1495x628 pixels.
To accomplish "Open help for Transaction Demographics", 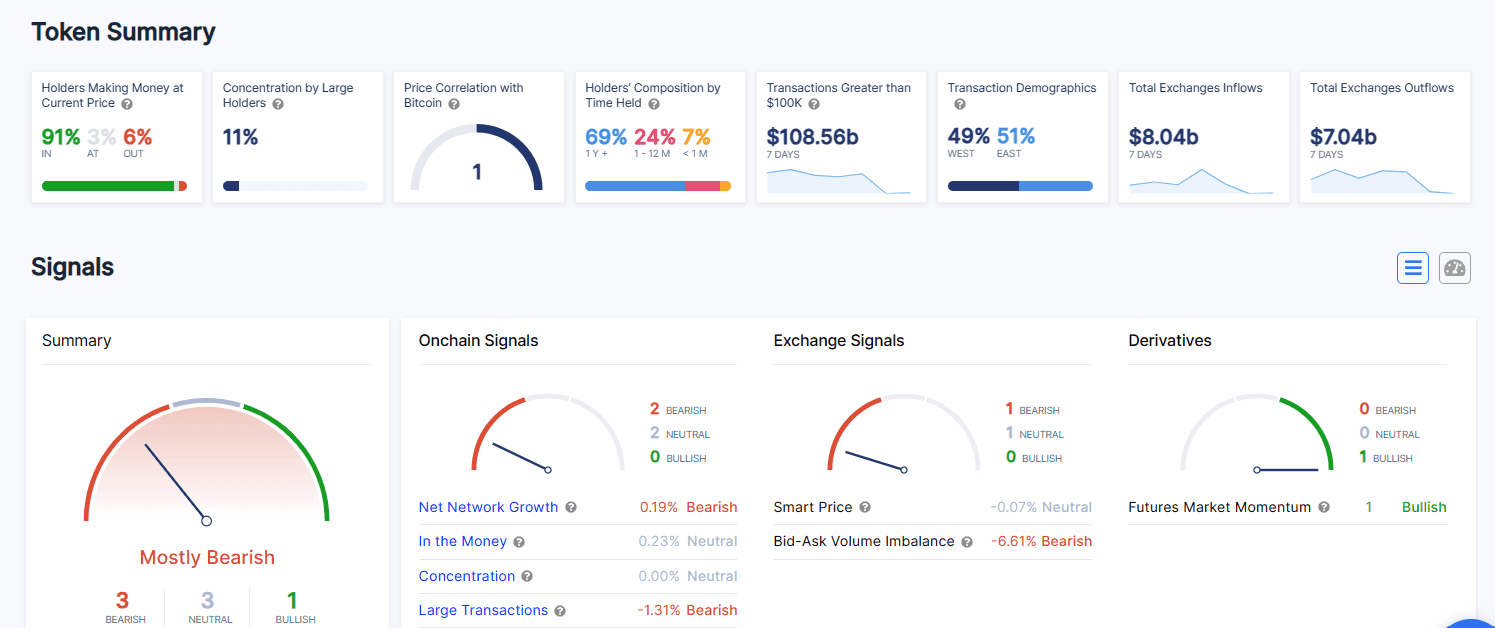I will [959, 104].
